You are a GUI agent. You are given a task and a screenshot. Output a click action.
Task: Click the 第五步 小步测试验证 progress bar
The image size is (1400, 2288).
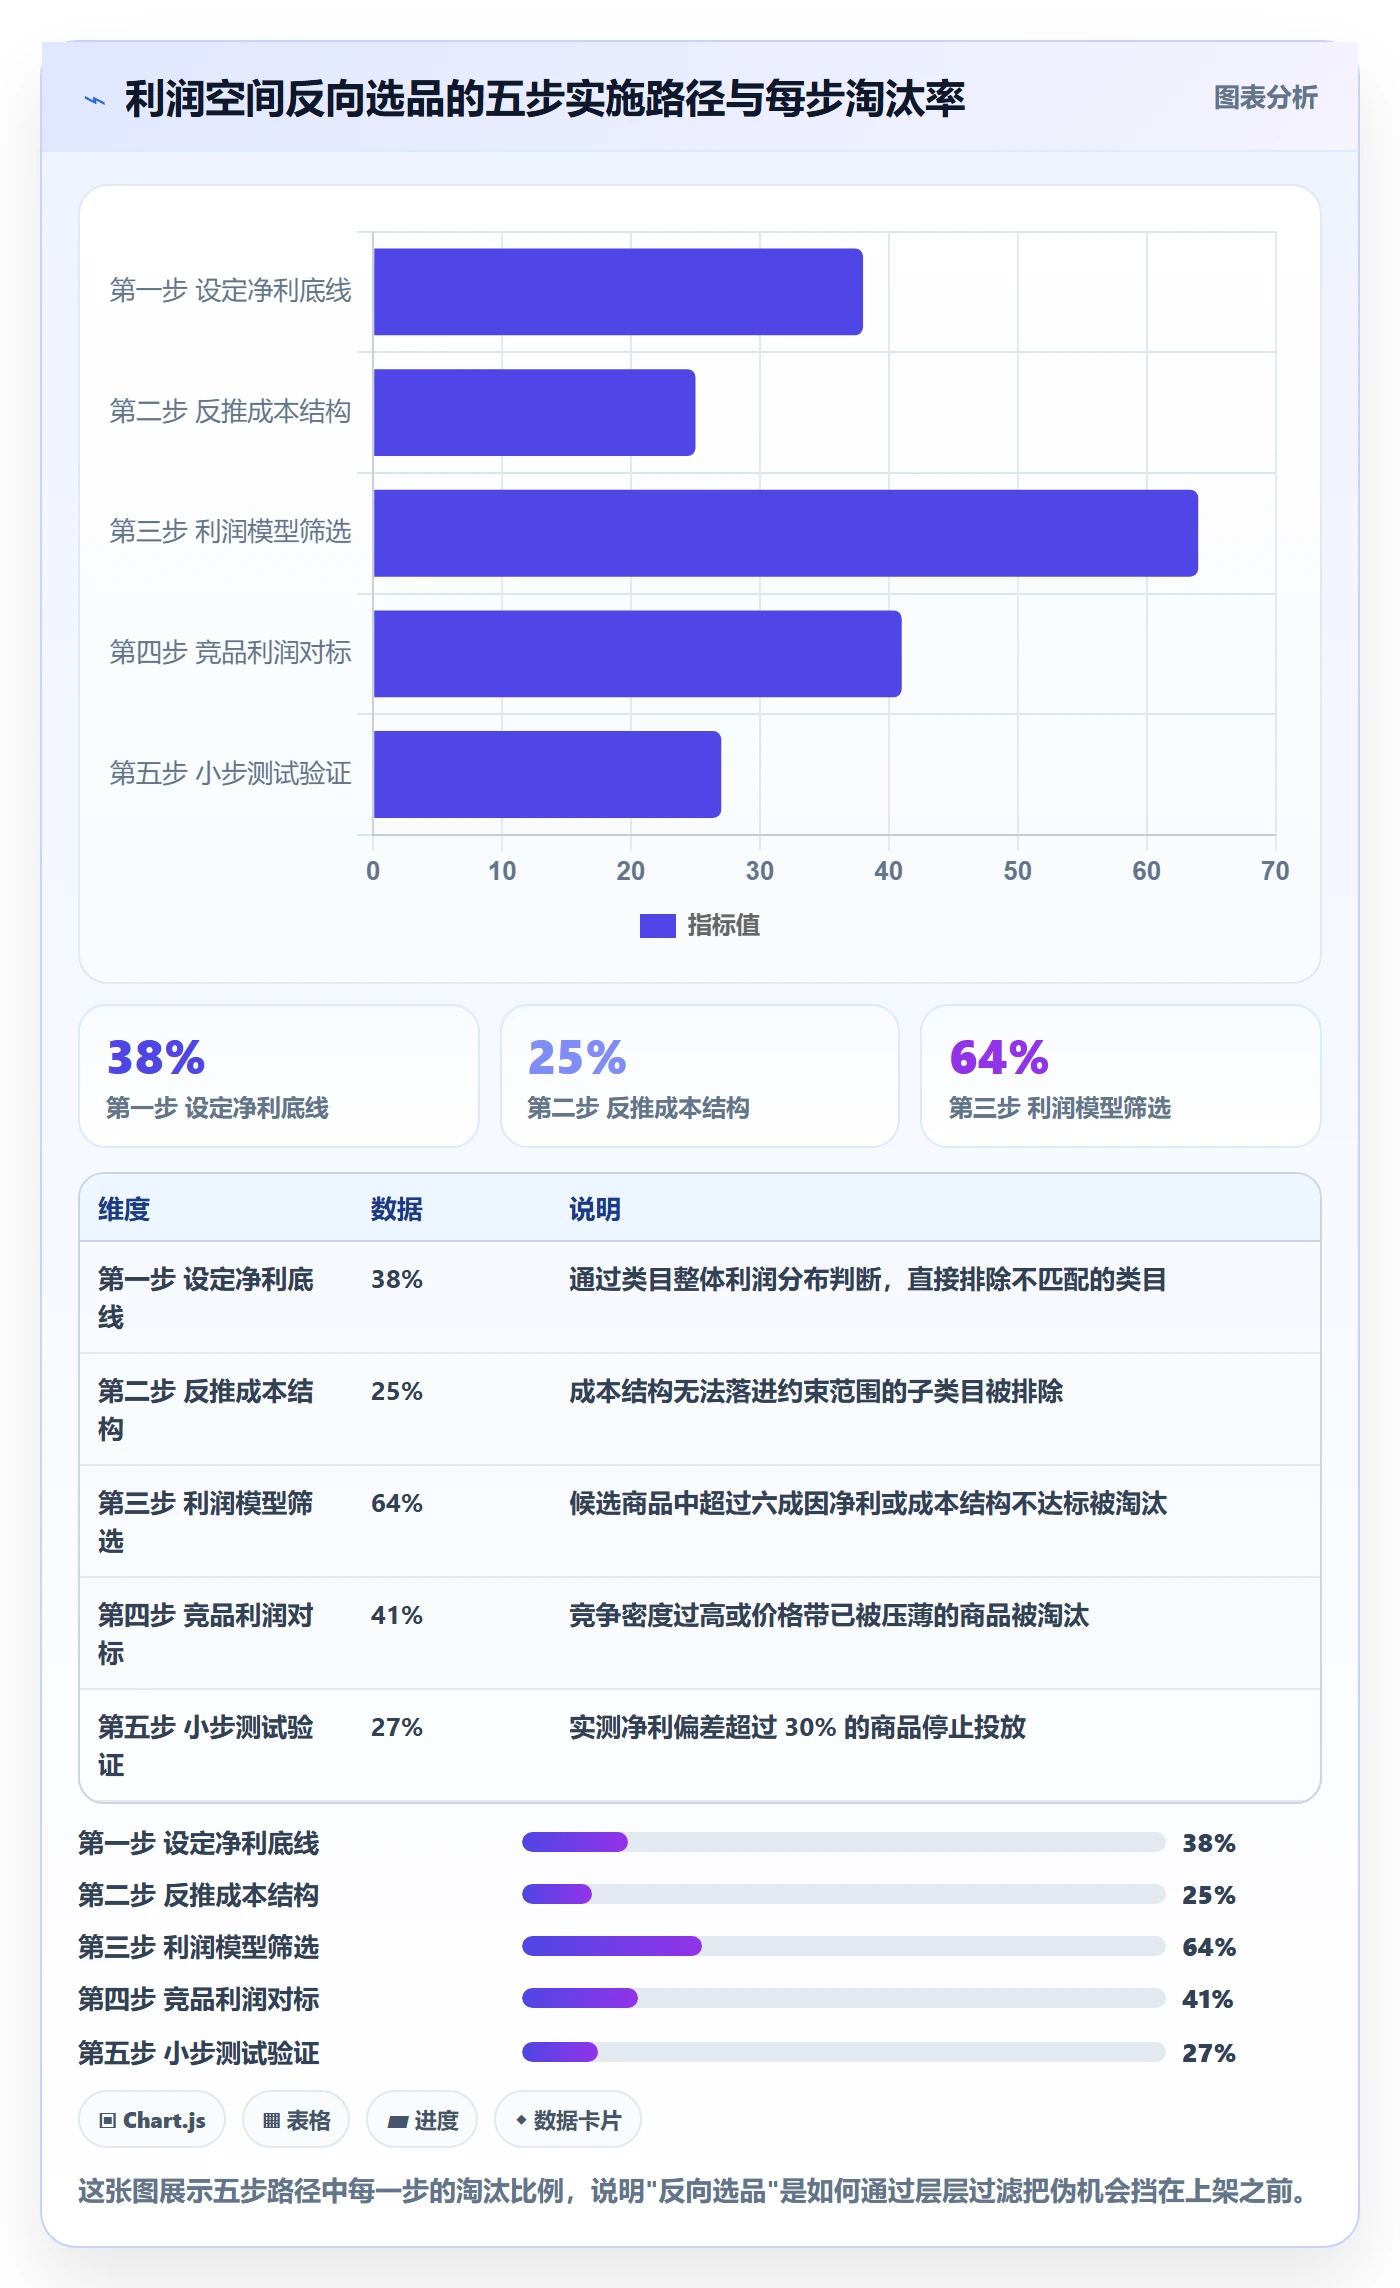click(844, 2052)
